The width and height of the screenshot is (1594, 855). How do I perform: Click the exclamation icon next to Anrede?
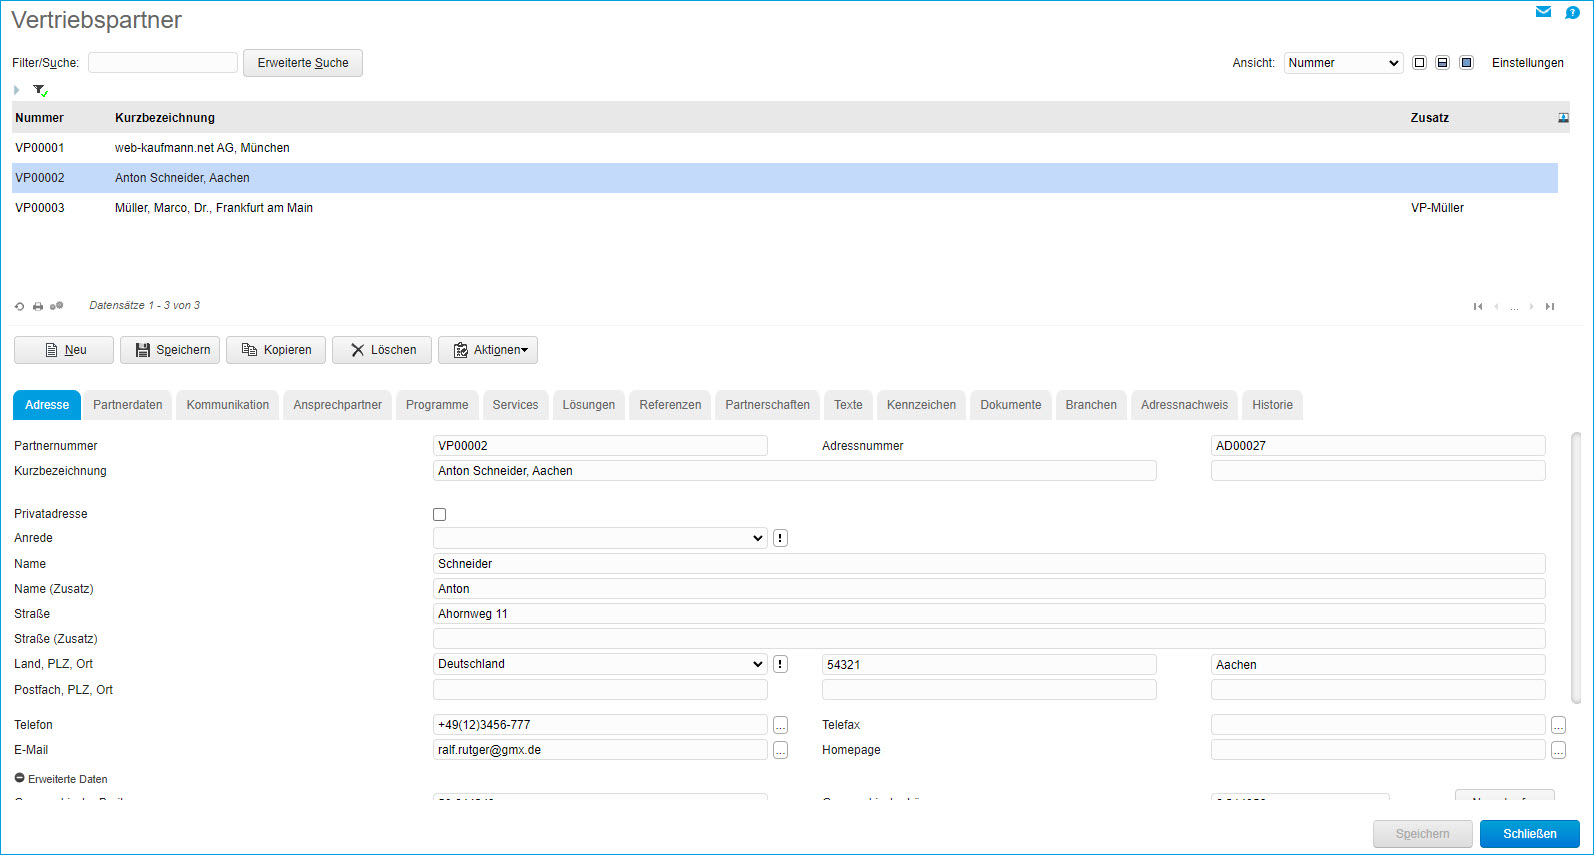tap(780, 538)
